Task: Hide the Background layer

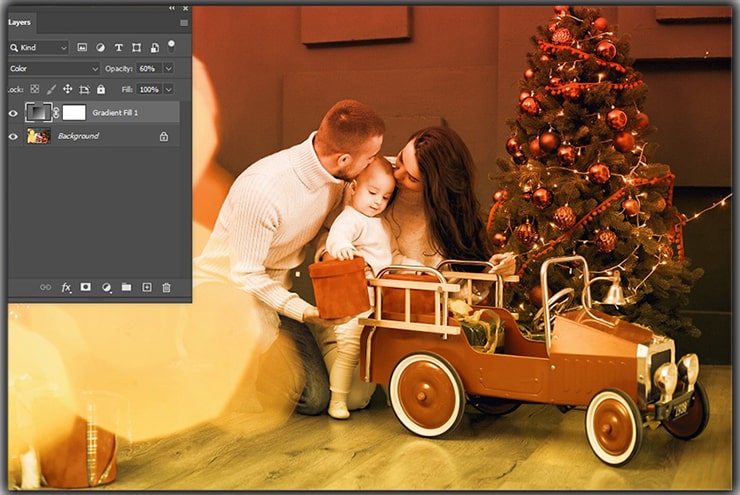Action: coord(13,136)
